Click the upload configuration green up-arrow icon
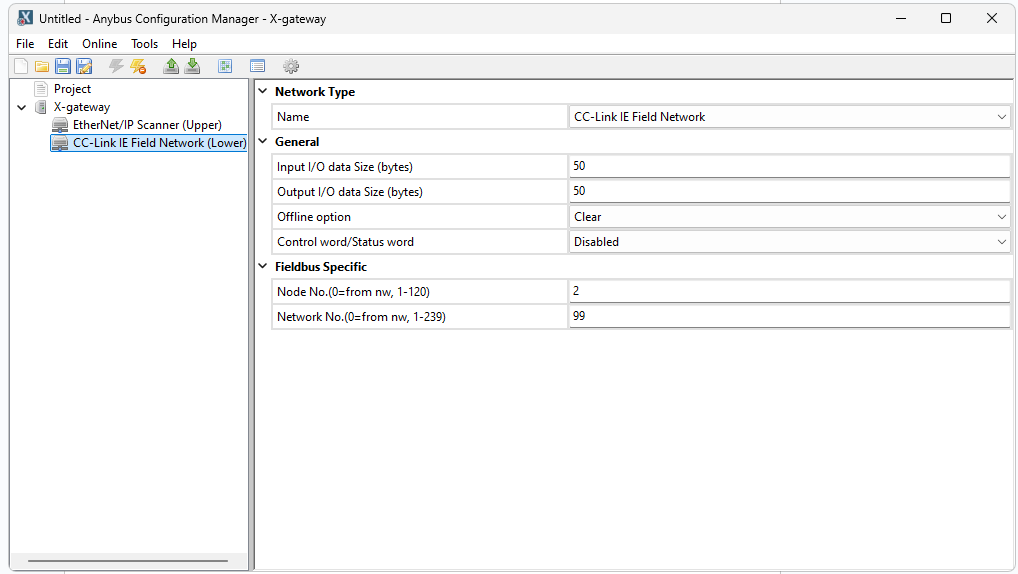1018x574 pixels. pos(171,66)
